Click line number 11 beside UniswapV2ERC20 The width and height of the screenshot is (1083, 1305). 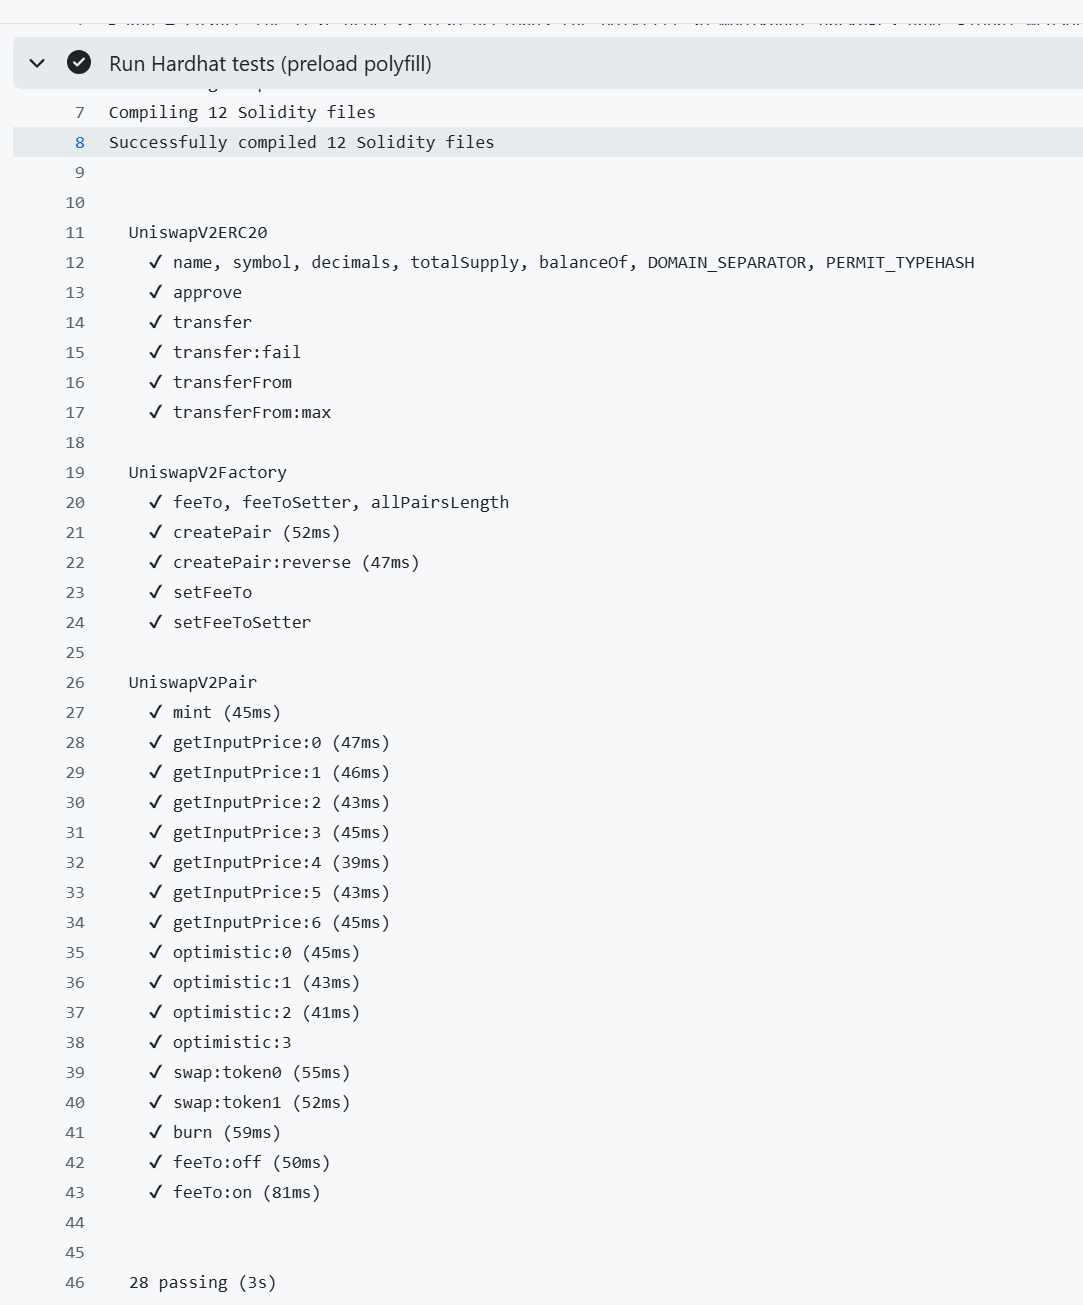(x=75, y=232)
